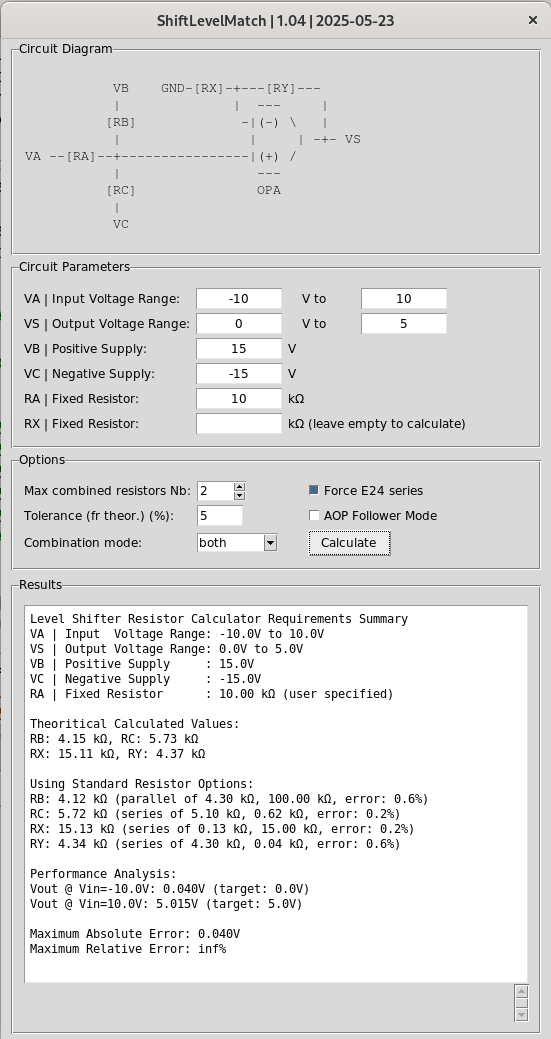
Task: Click the RB parallel resistor result line
Action: [x=229, y=798]
